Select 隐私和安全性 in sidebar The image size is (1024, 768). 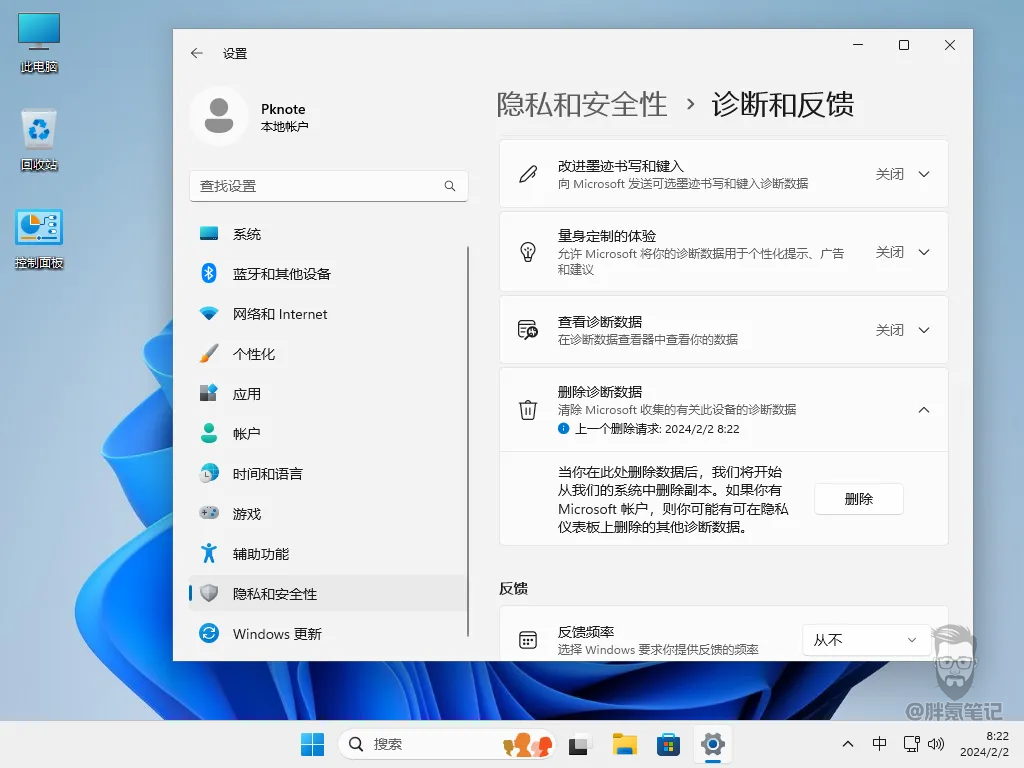[x=328, y=594]
